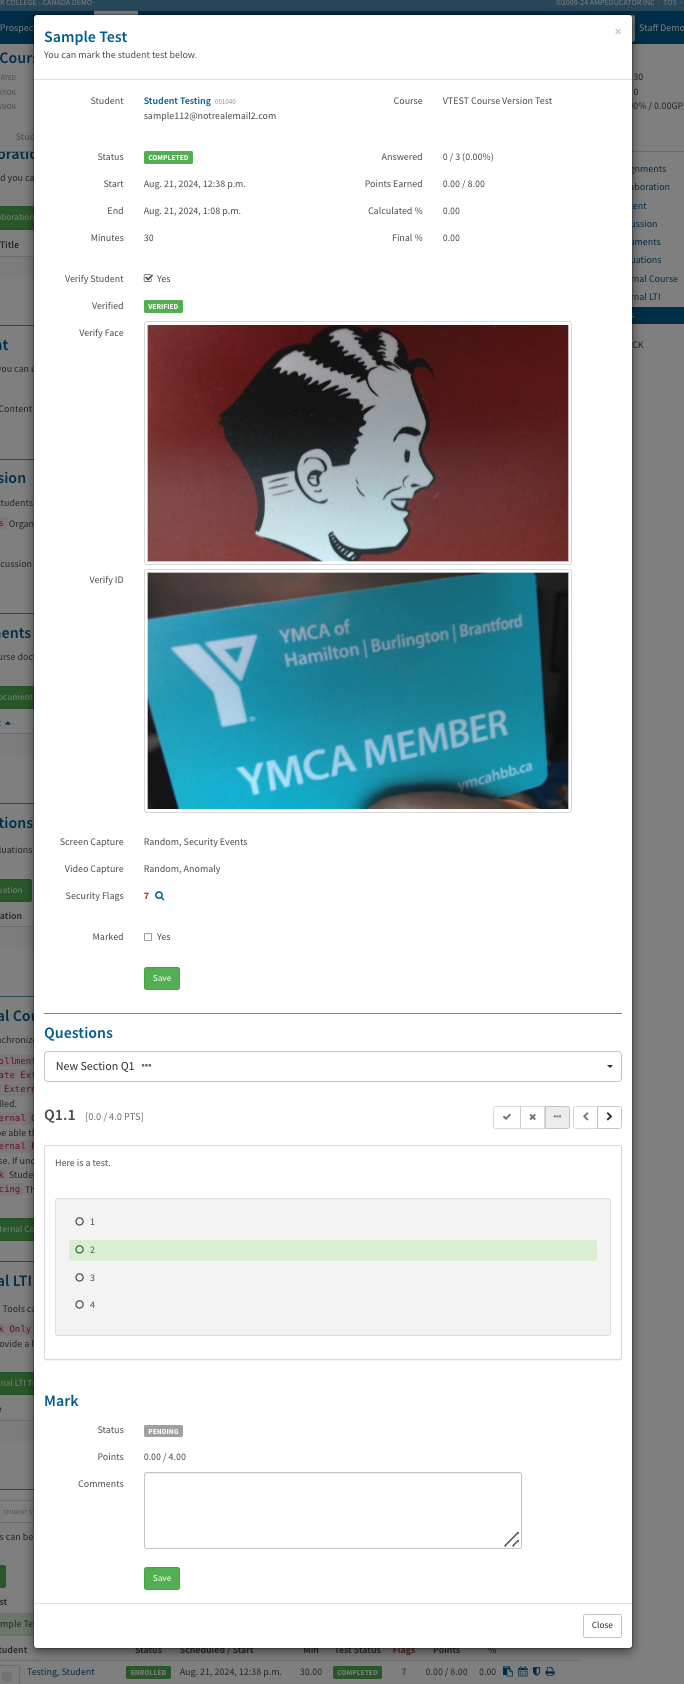Check the Marked Yes checkbox
684x1684 pixels.
click(x=148, y=937)
